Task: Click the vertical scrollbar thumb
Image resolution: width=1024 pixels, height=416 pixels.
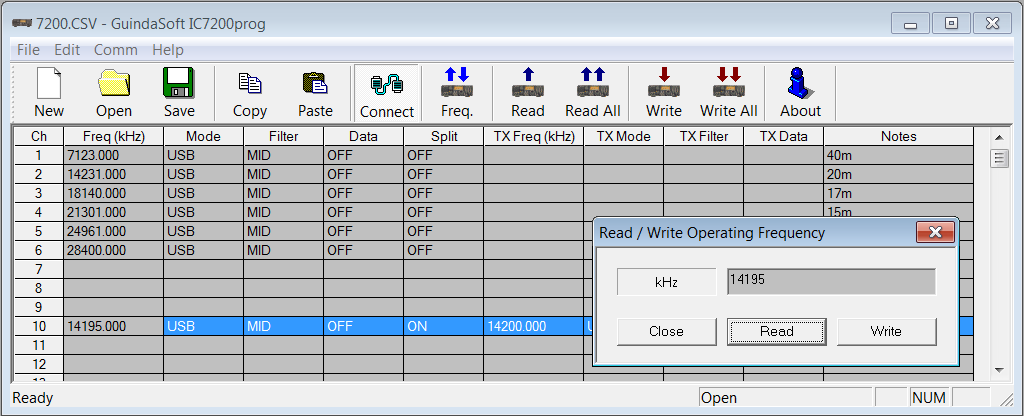Action: point(999,158)
